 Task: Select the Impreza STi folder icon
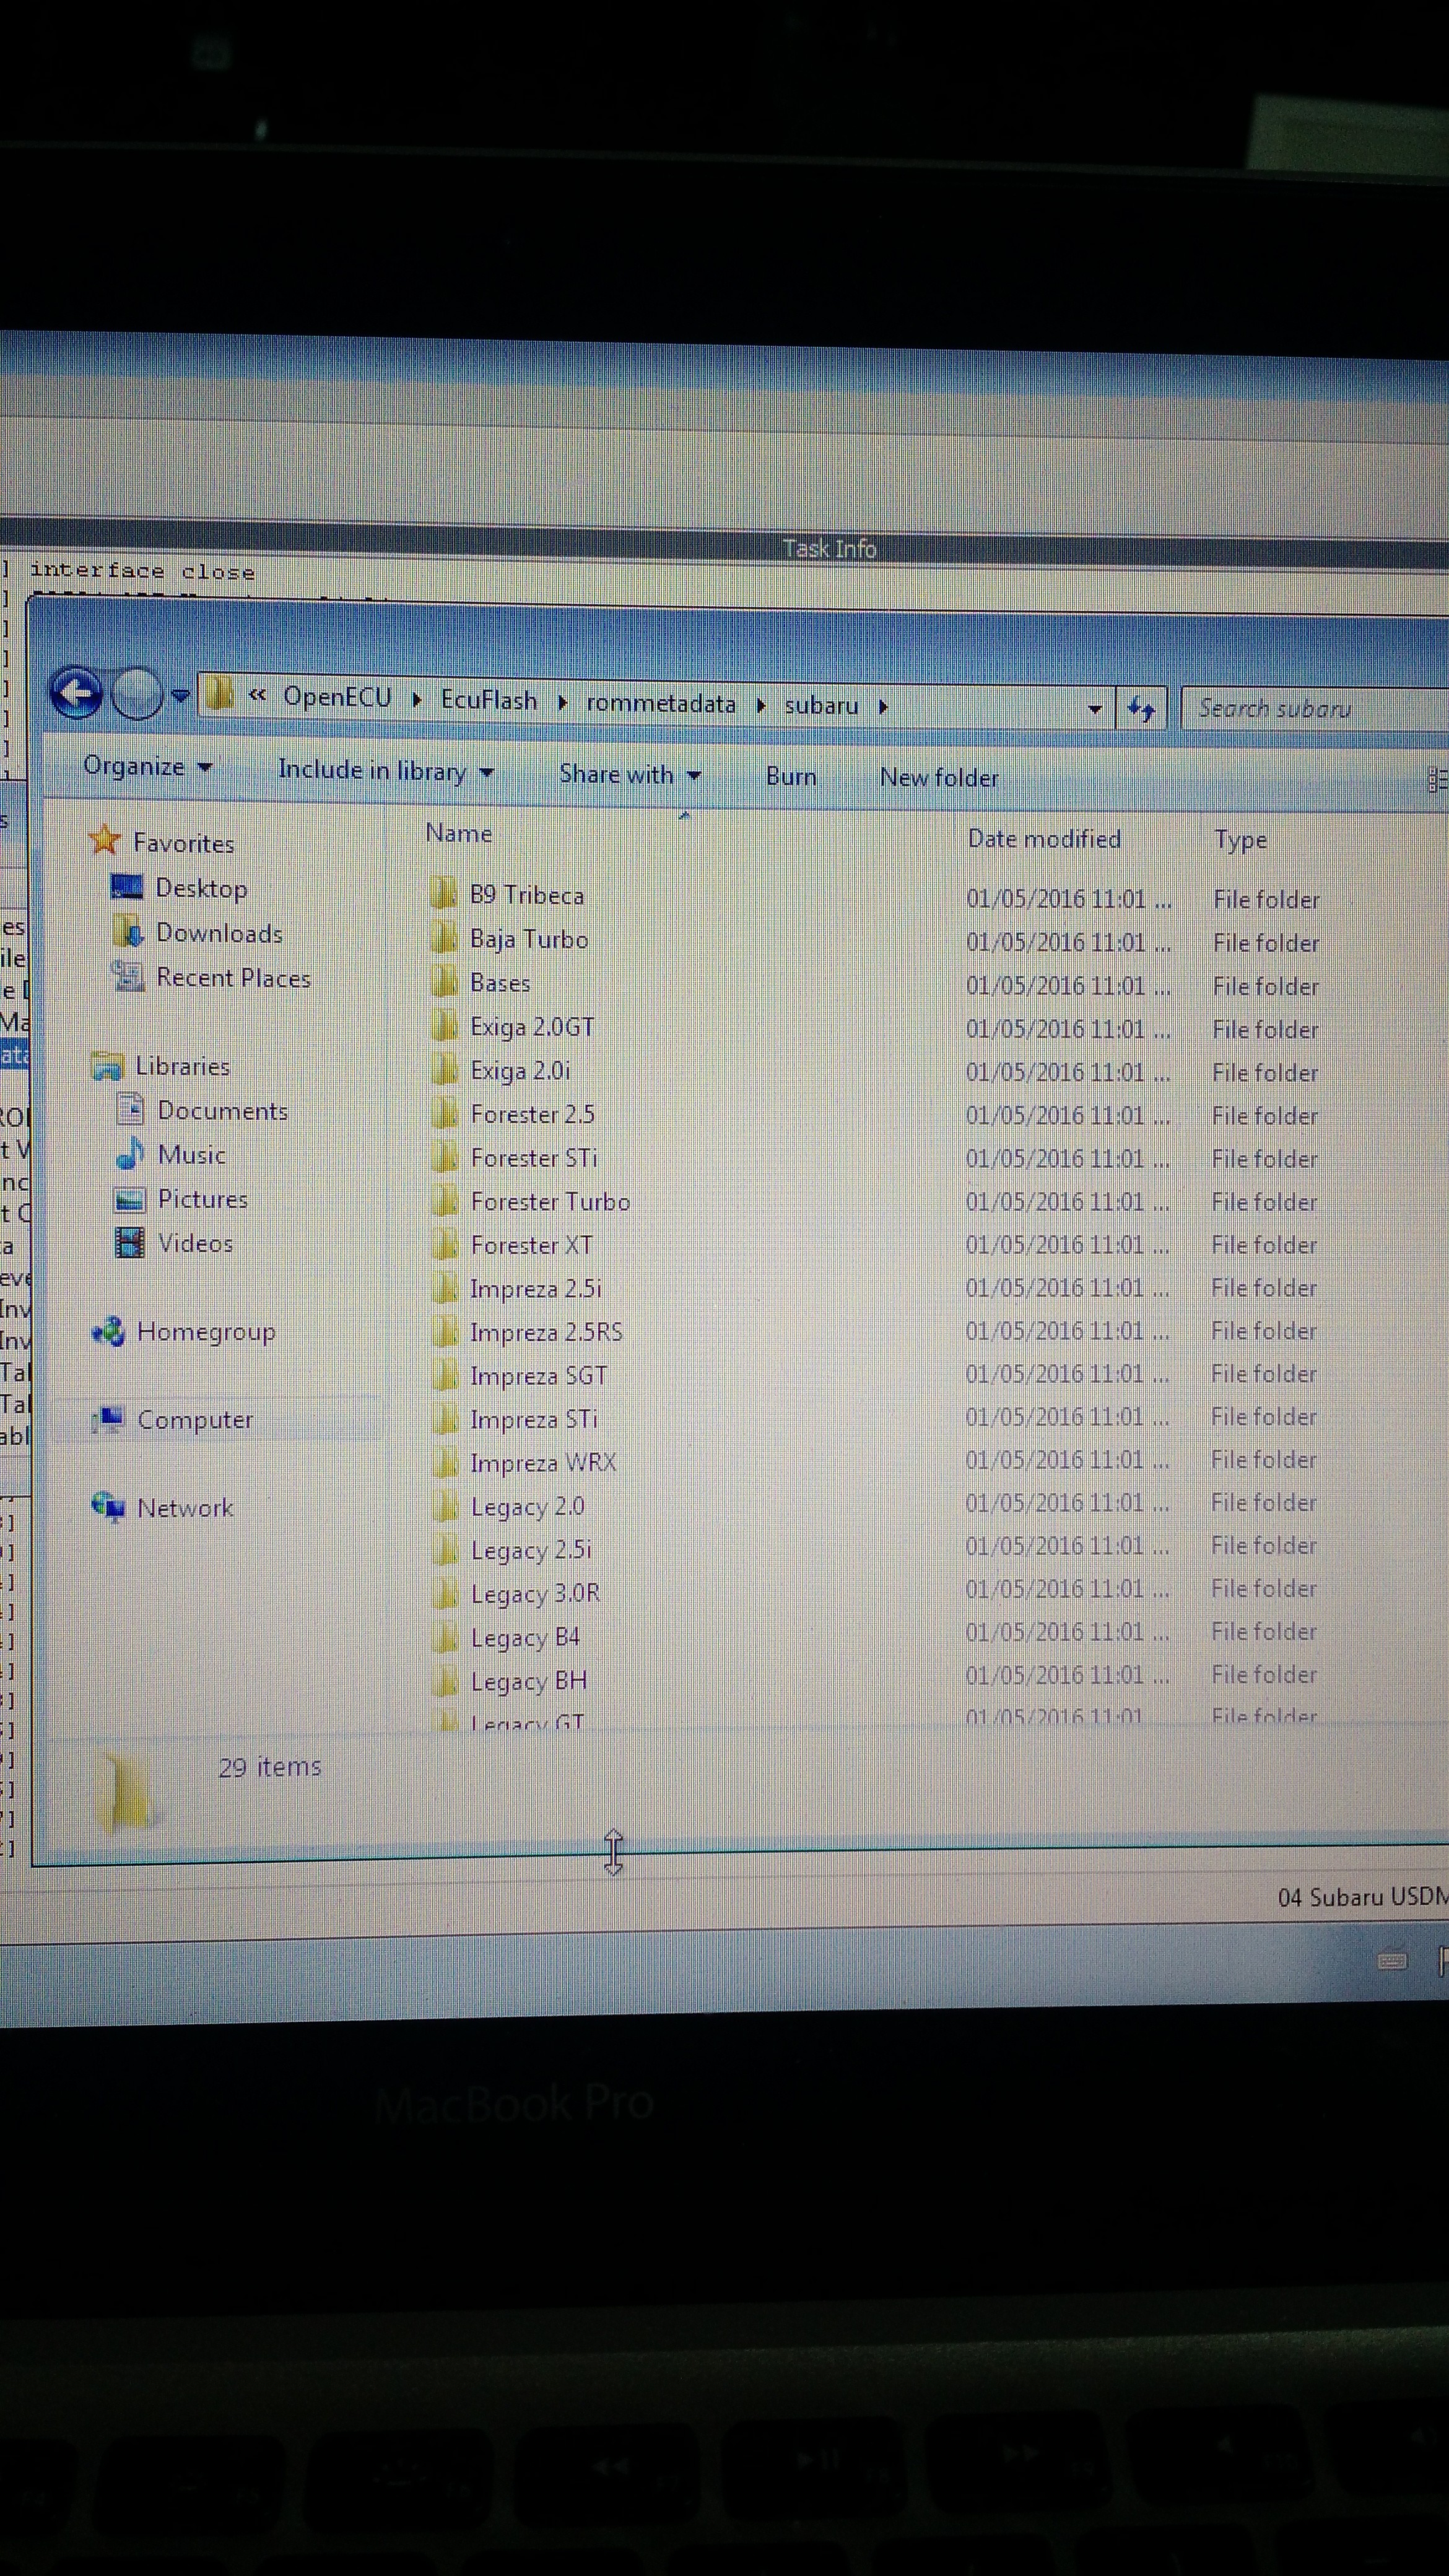coord(445,1419)
